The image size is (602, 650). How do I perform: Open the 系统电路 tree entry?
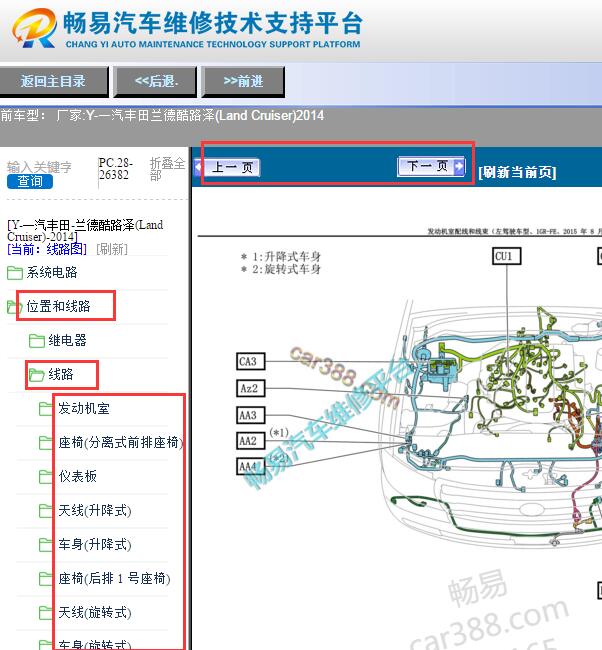(52, 272)
